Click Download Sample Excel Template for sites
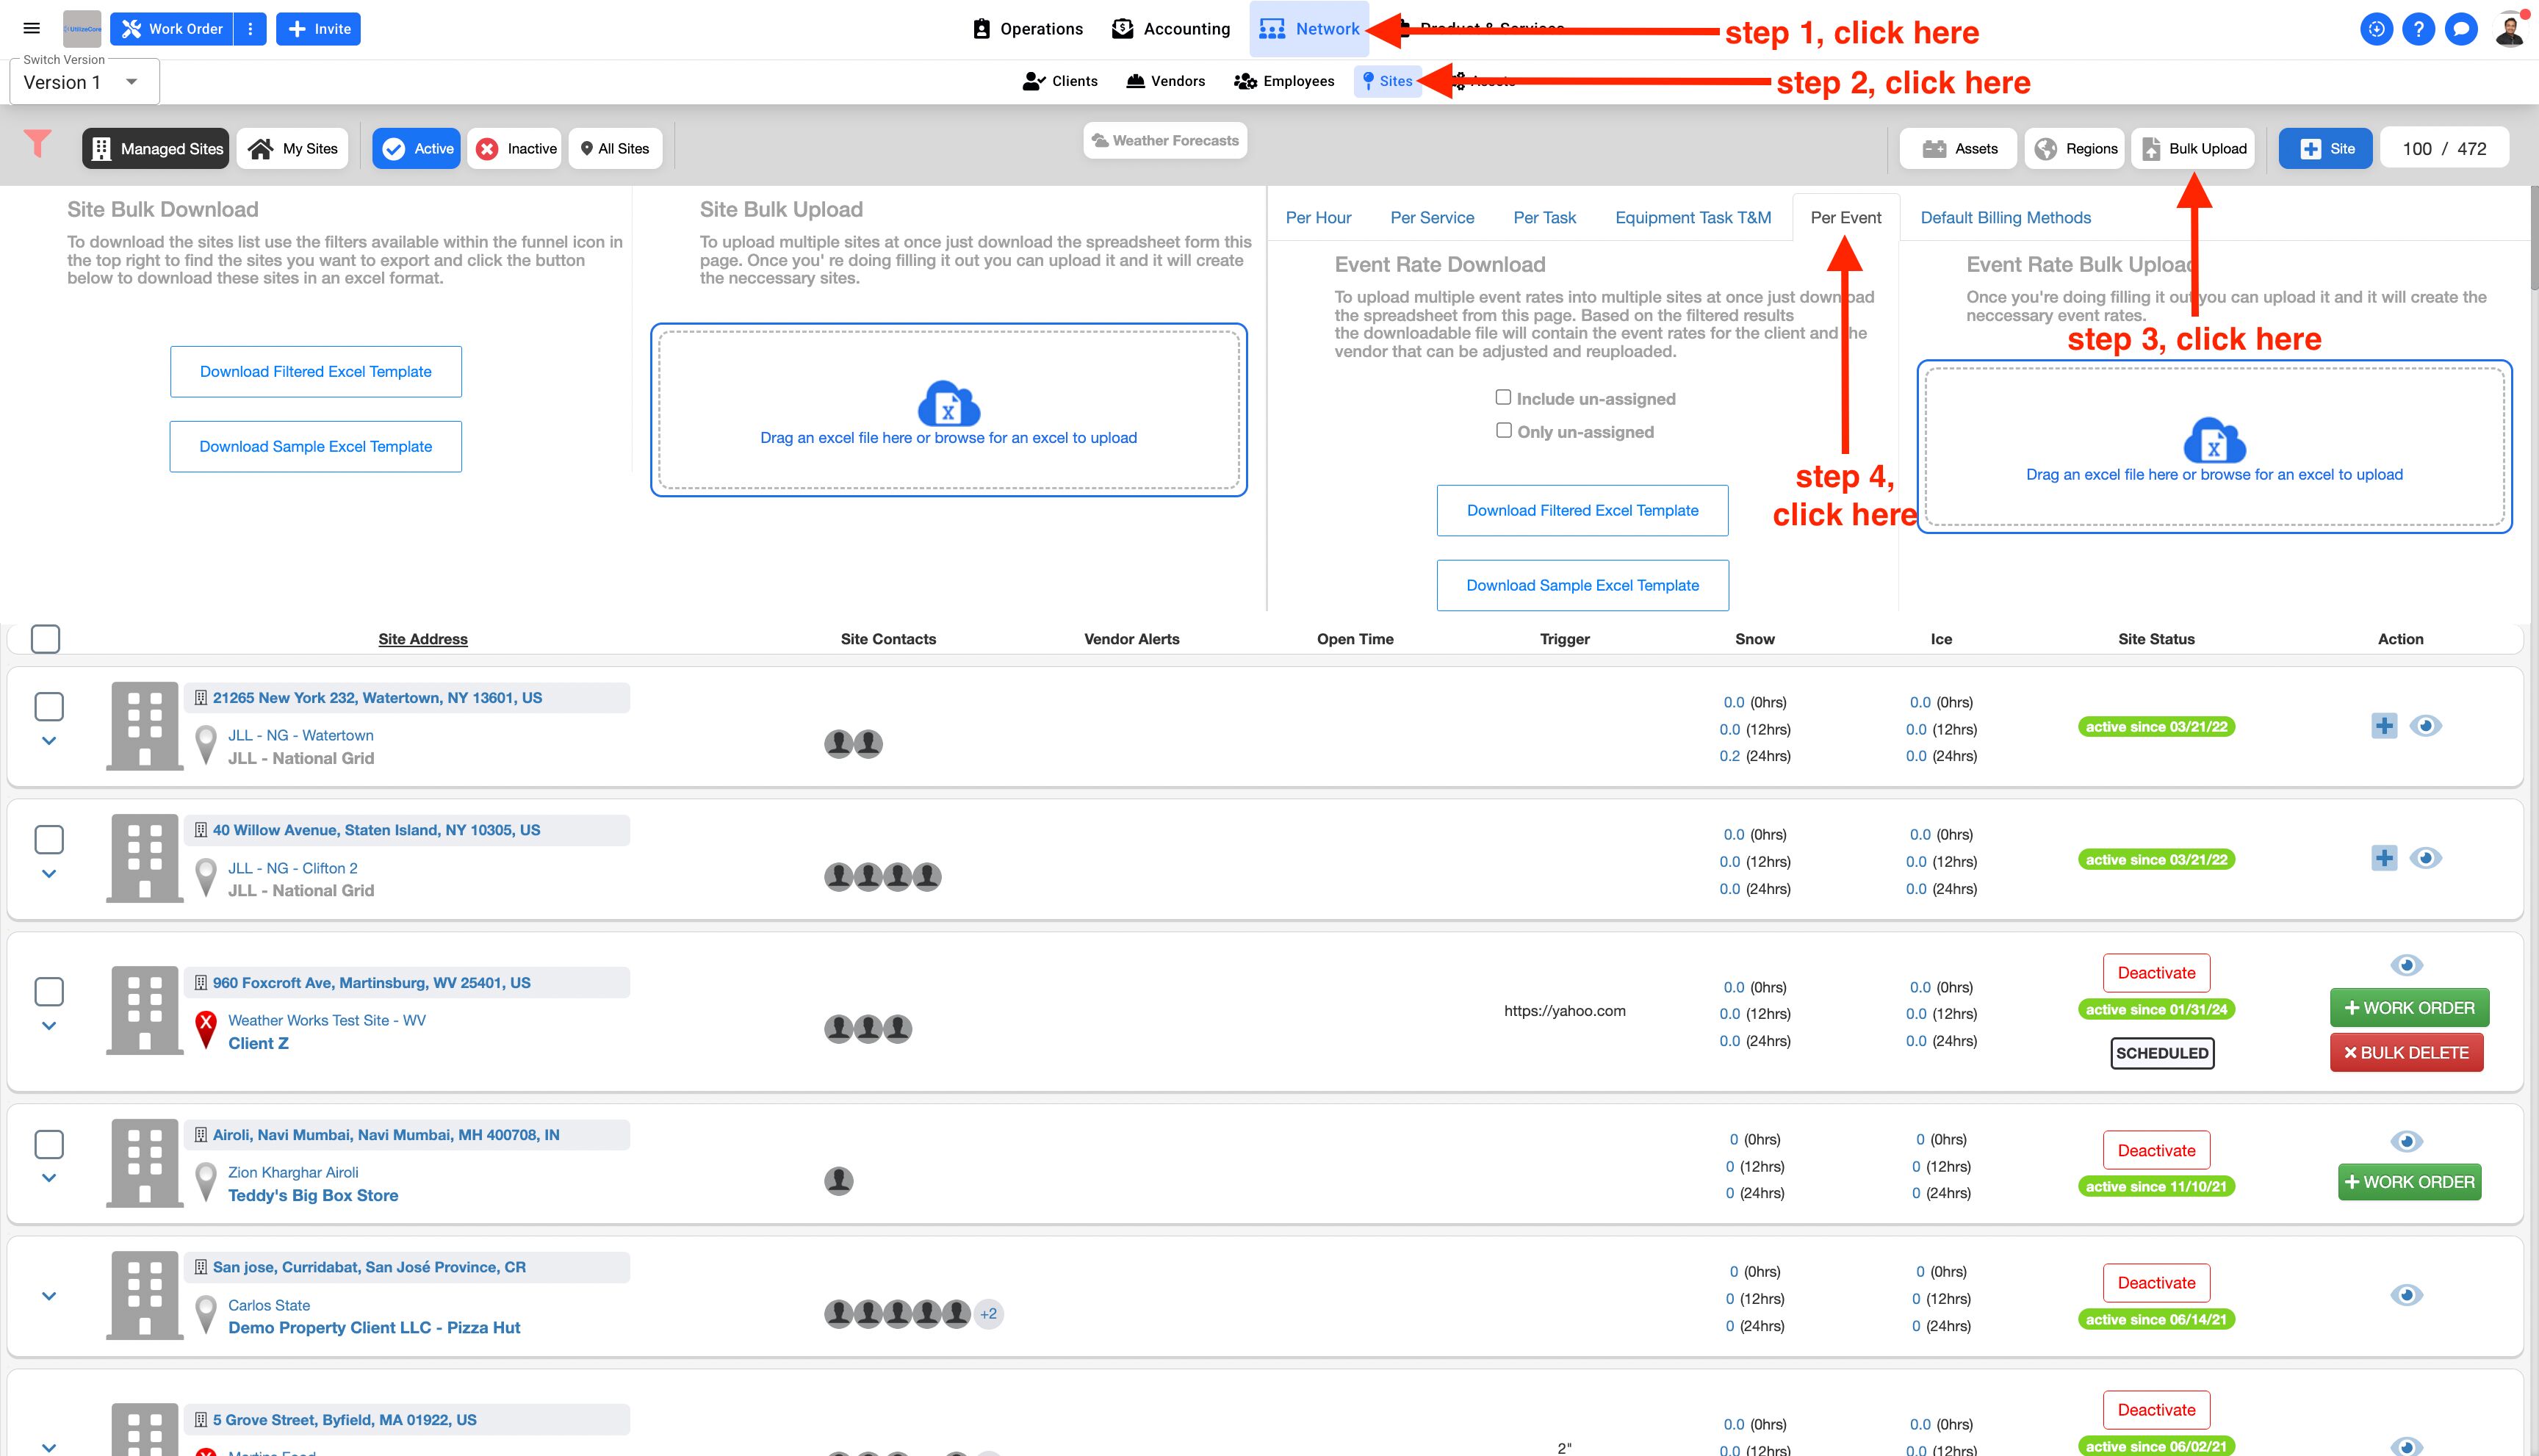Screen dimensions: 2539x1456 pos(316,447)
